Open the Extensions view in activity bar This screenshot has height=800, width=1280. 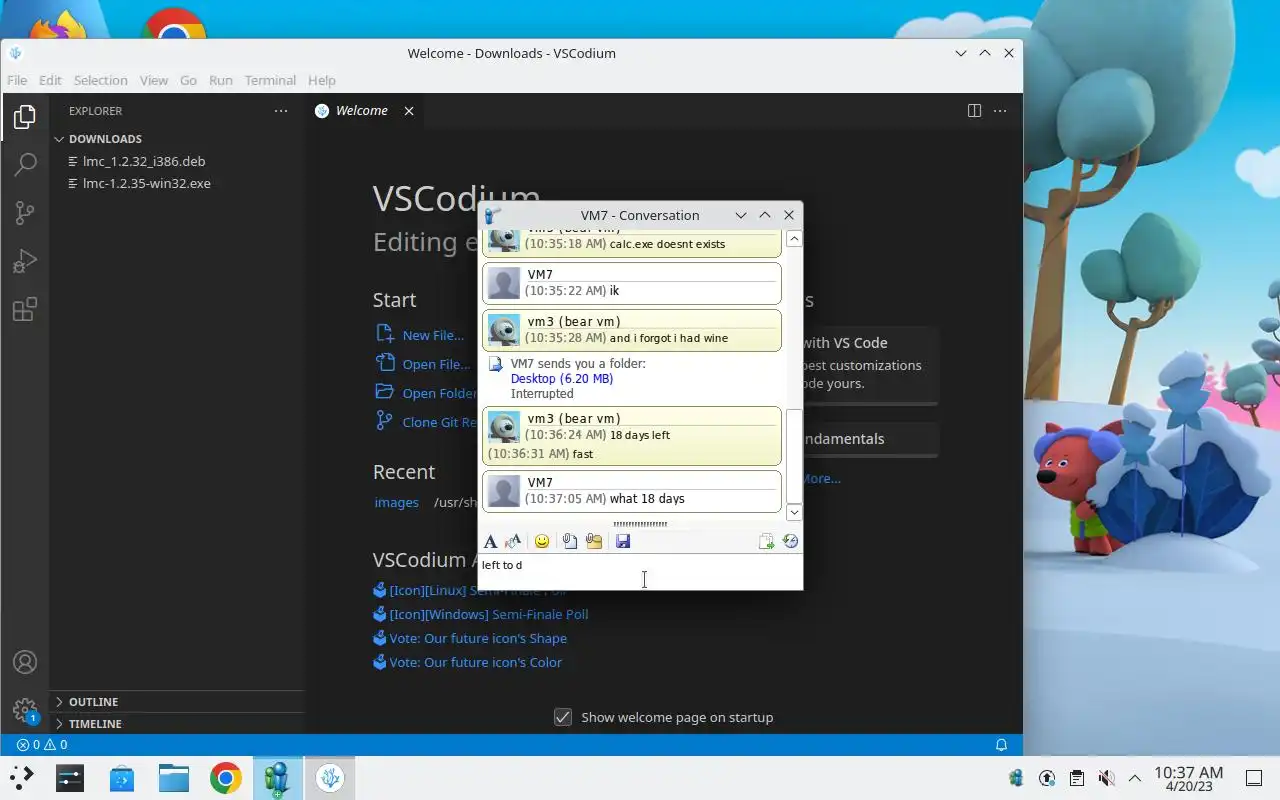[x=25, y=310]
